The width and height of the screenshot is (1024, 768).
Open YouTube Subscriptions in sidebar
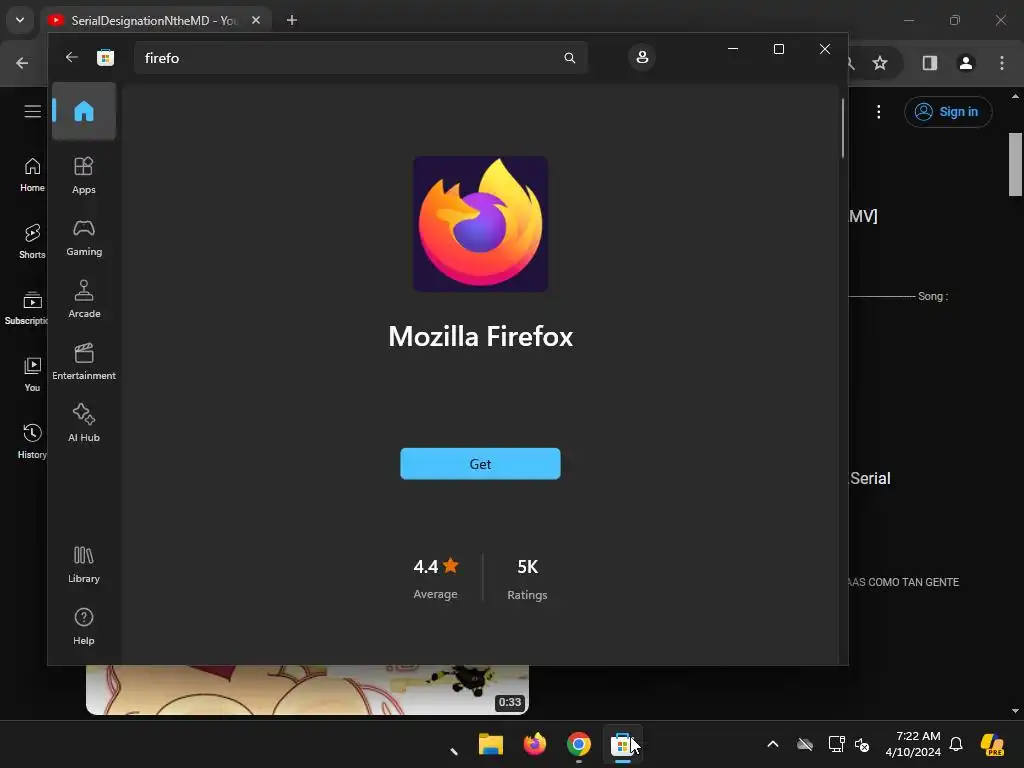pos(26,308)
